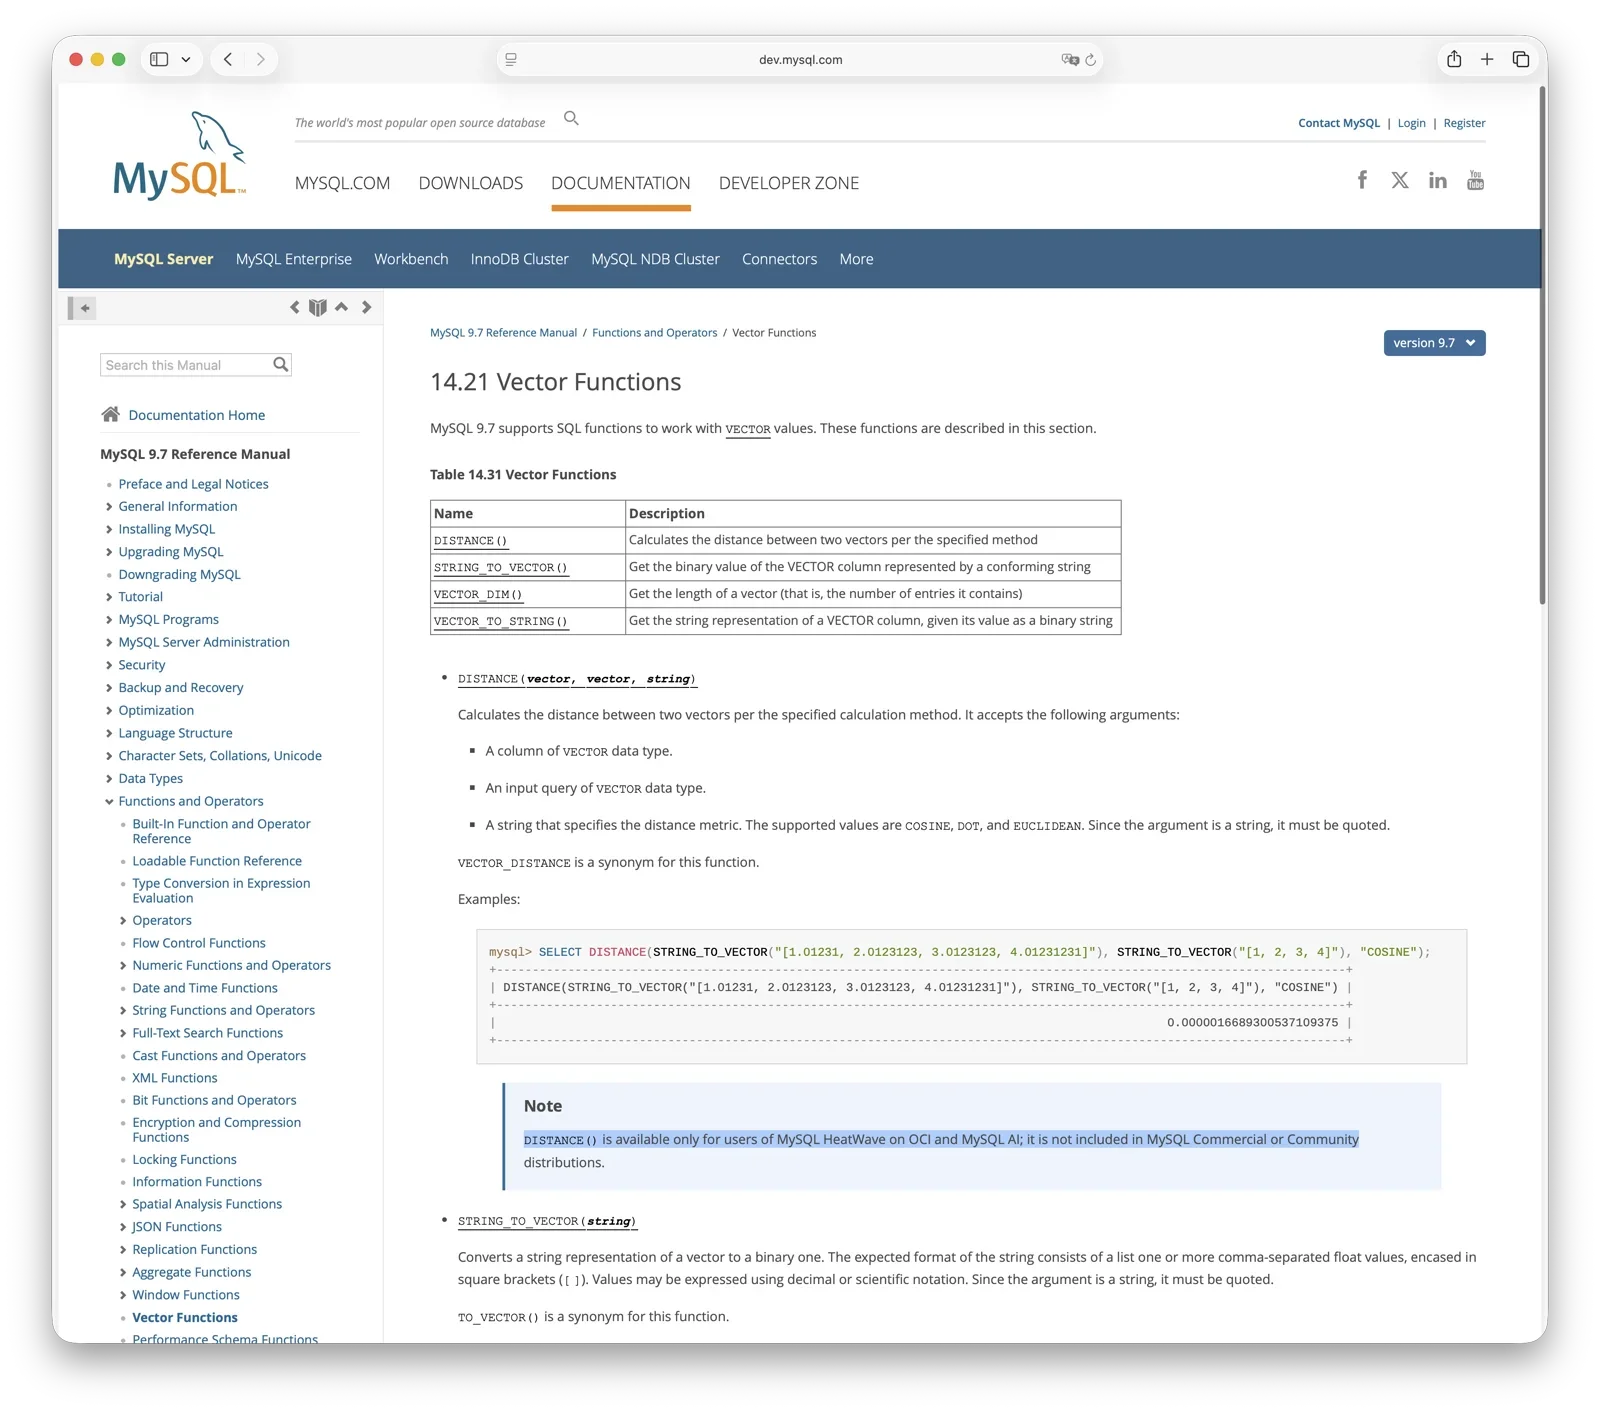Viewport: 1600px width, 1412px height.
Task: Open the Safari share icon
Action: 1454,59
